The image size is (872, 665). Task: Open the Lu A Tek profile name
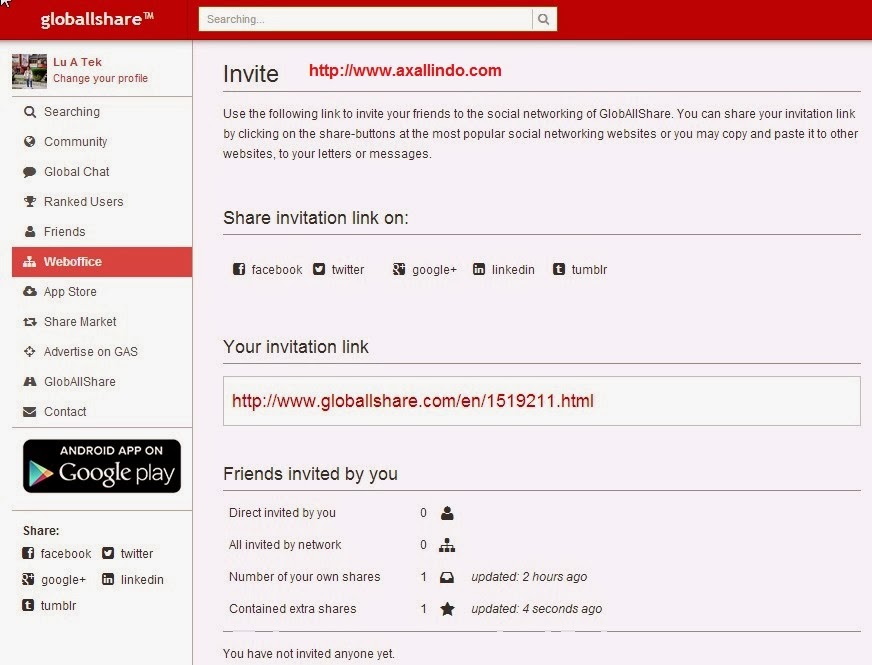tap(77, 62)
